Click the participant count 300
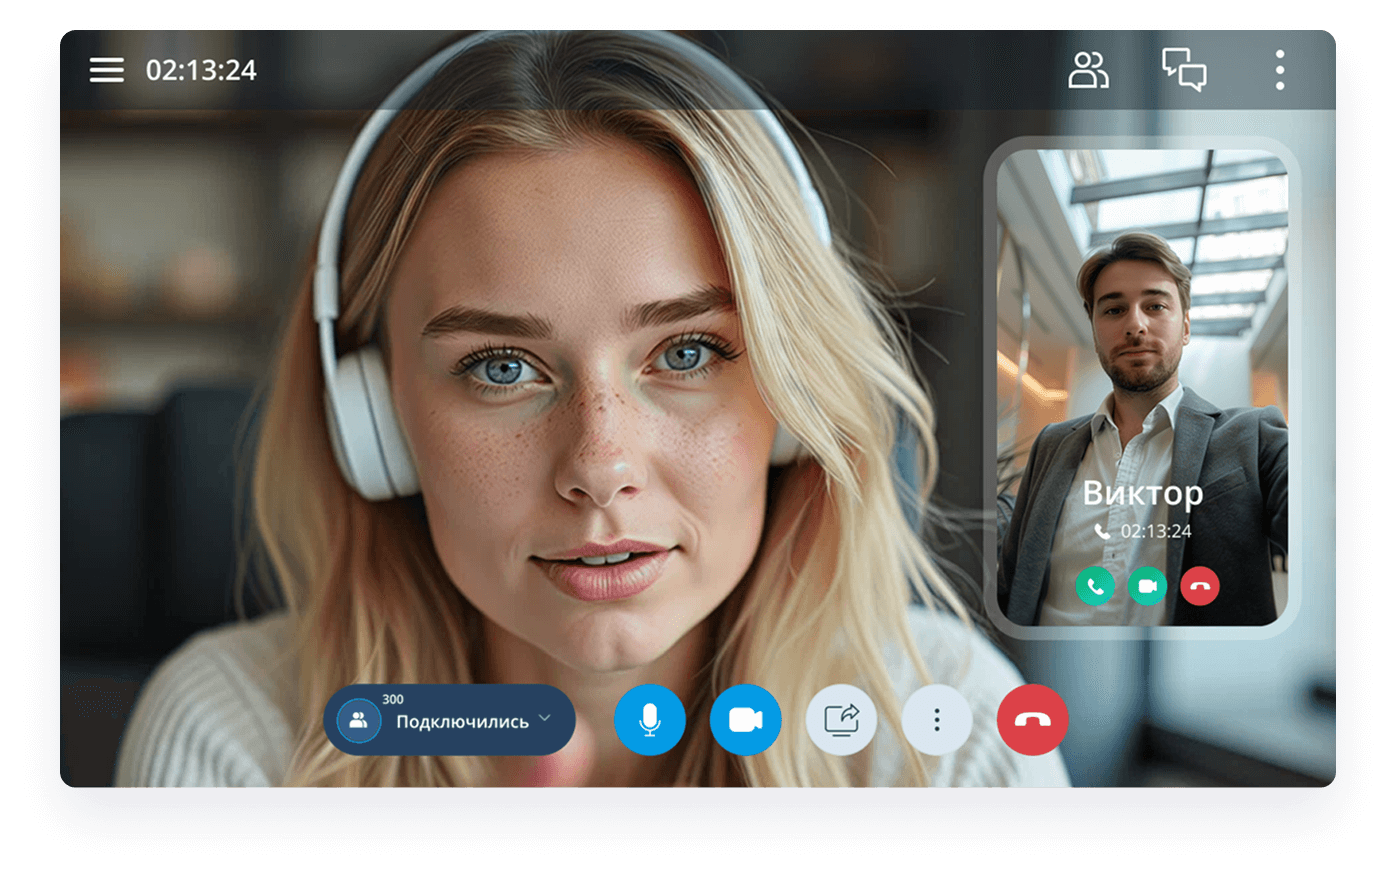Screen dimensions: 1396x878 coord(393,700)
